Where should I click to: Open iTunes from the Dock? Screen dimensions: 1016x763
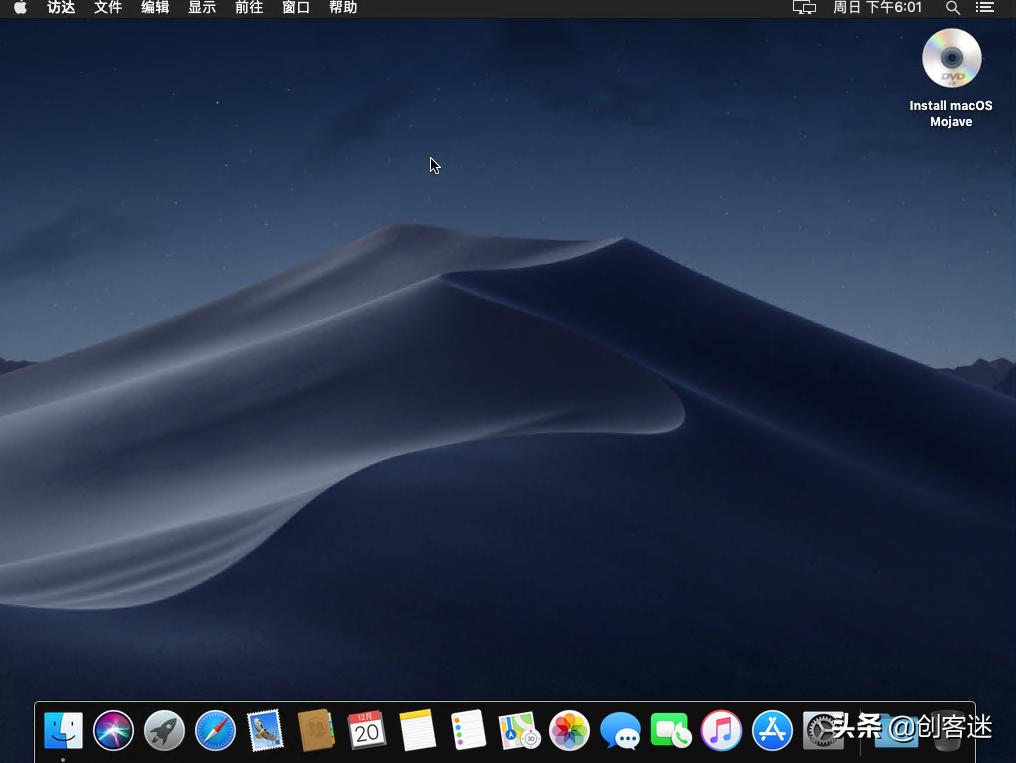click(721, 730)
